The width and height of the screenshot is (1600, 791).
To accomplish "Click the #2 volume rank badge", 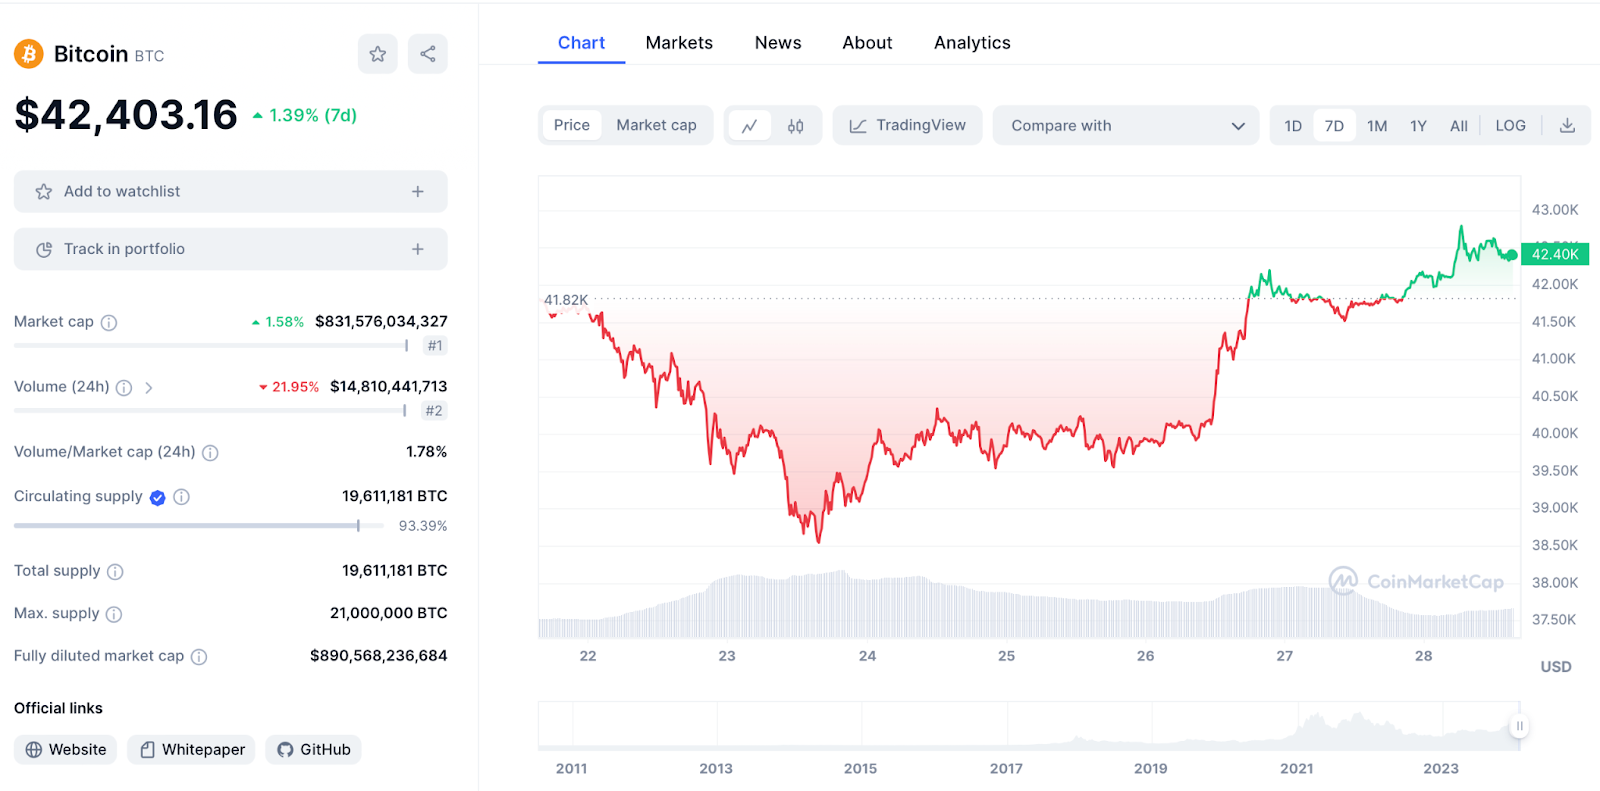I will [434, 411].
